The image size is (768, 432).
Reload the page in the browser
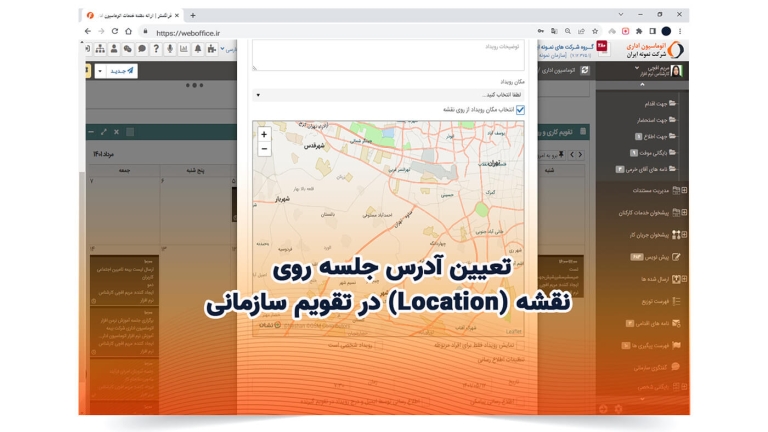pyautogui.click(x=115, y=31)
